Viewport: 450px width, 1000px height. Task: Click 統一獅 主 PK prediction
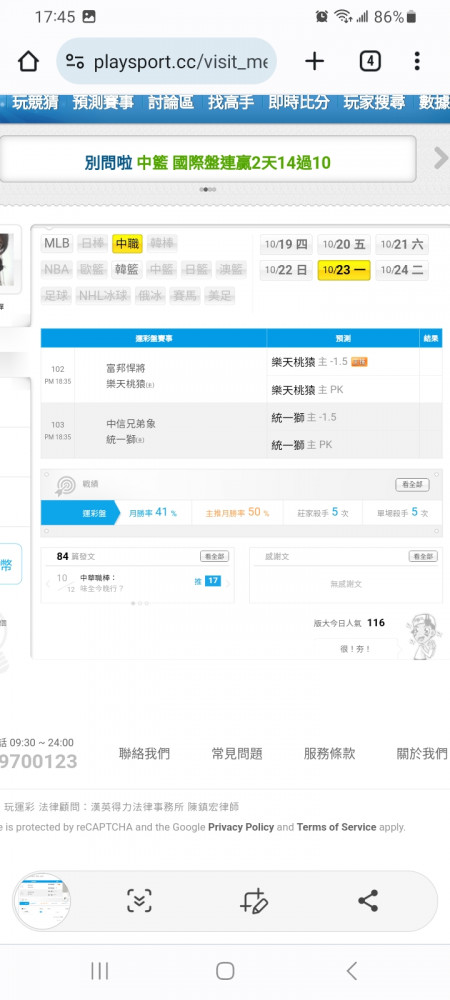(x=301, y=445)
